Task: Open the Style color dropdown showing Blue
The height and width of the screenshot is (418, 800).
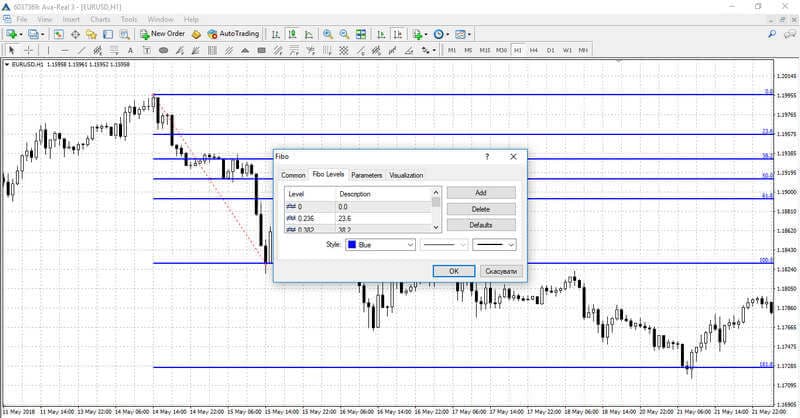Action: [380, 245]
